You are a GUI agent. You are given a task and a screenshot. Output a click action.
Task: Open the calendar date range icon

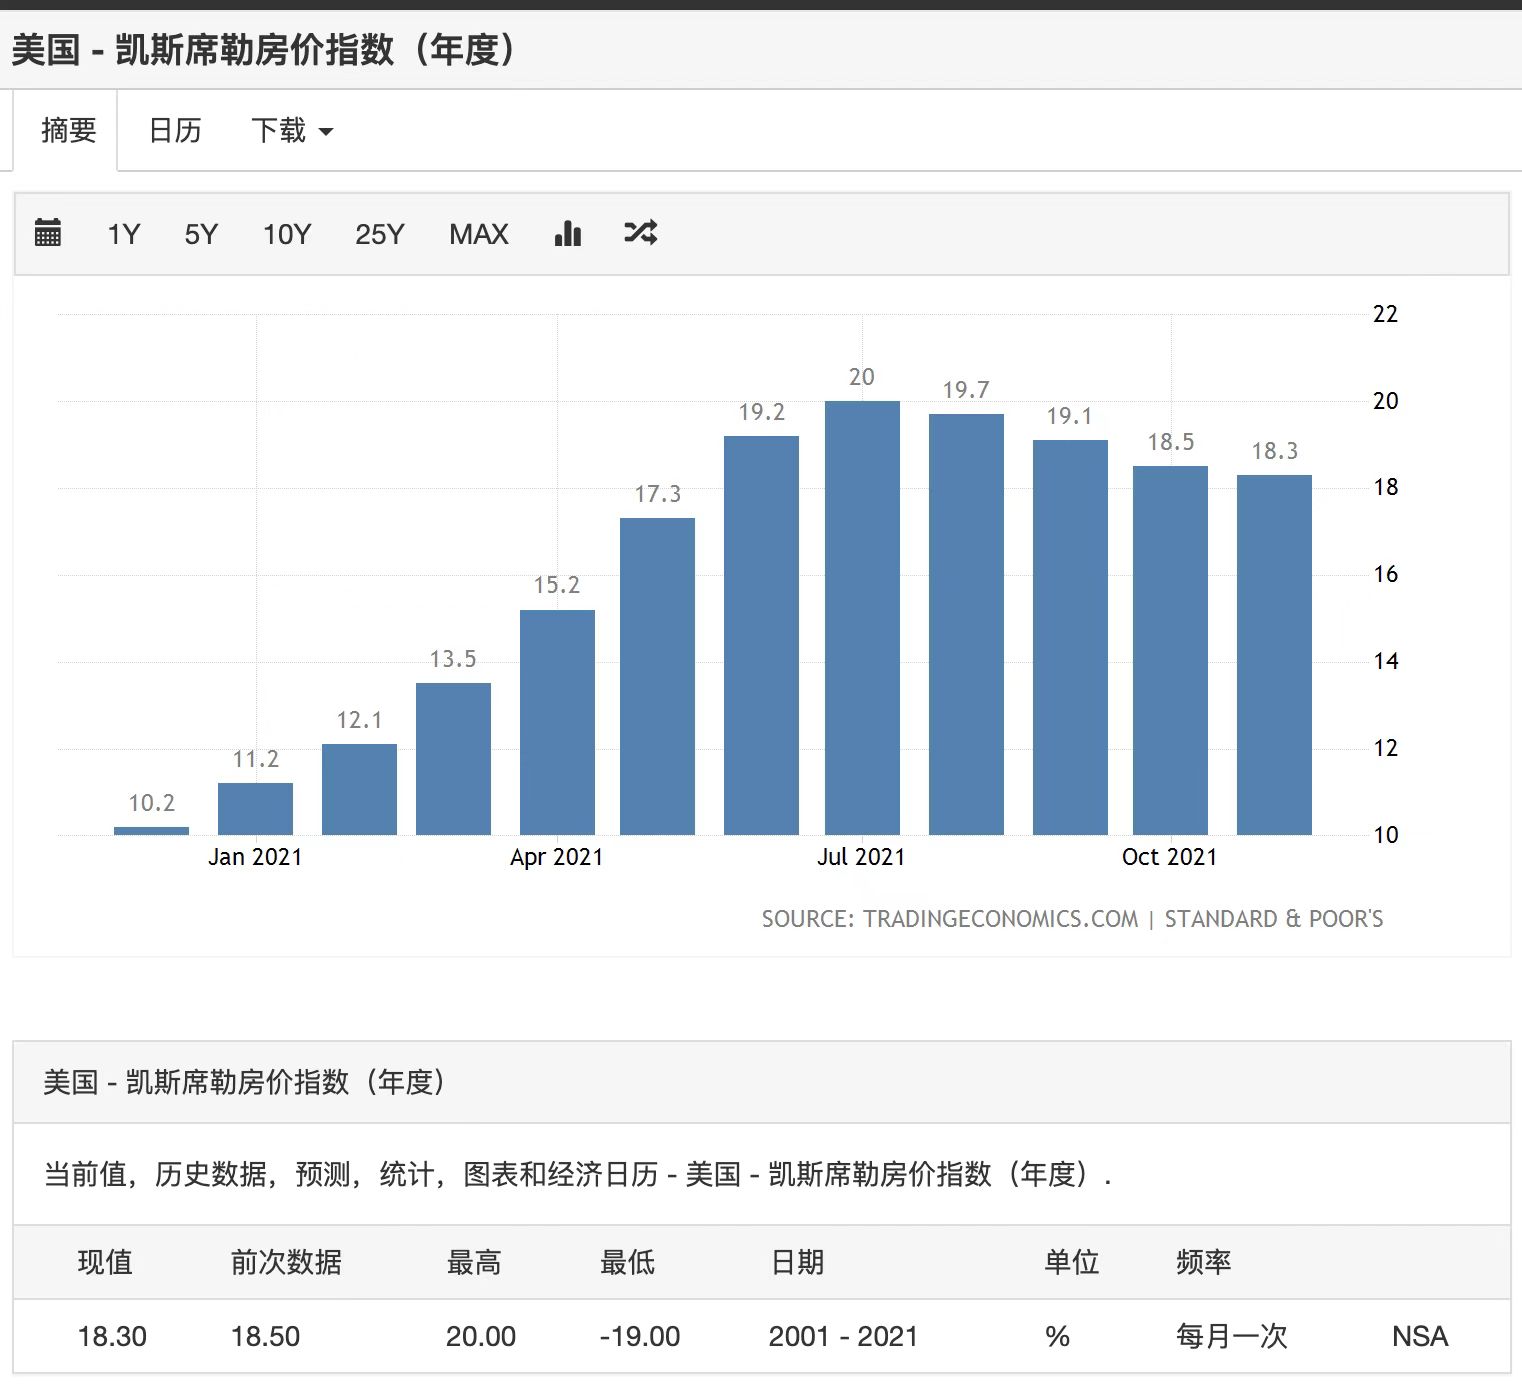coord(48,233)
